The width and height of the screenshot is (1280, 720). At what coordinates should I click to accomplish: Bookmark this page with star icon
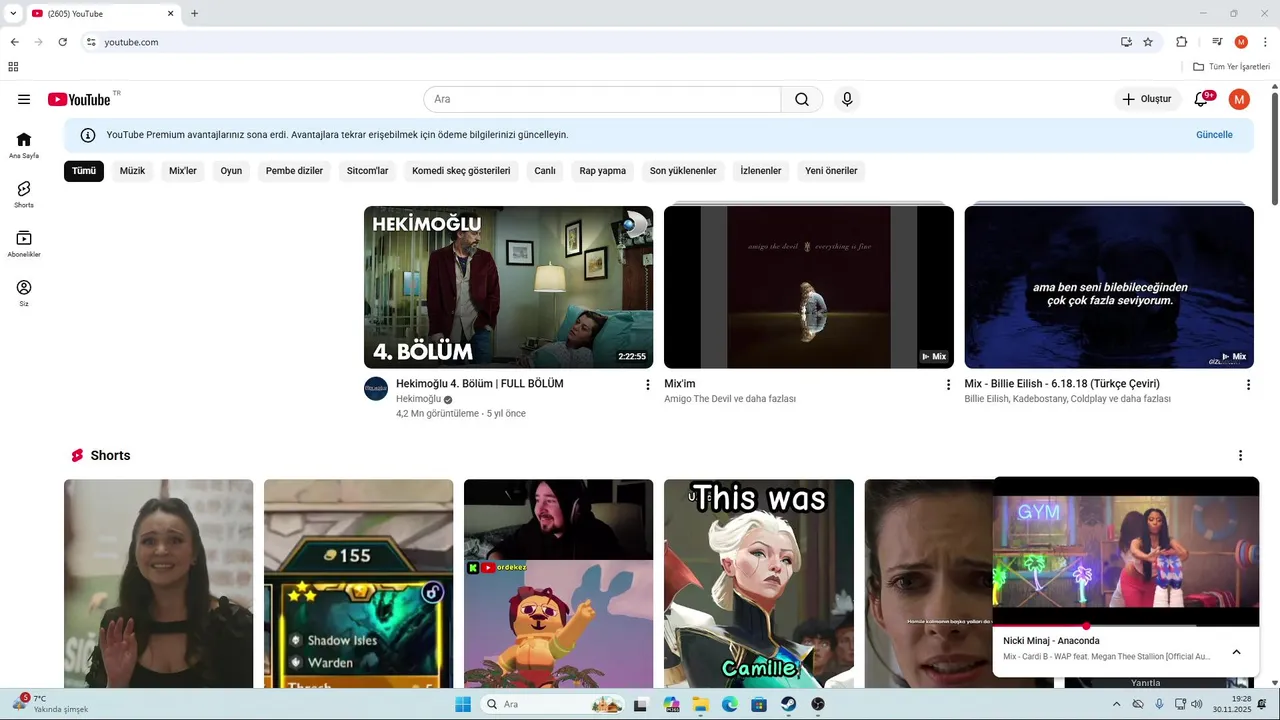1148,42
